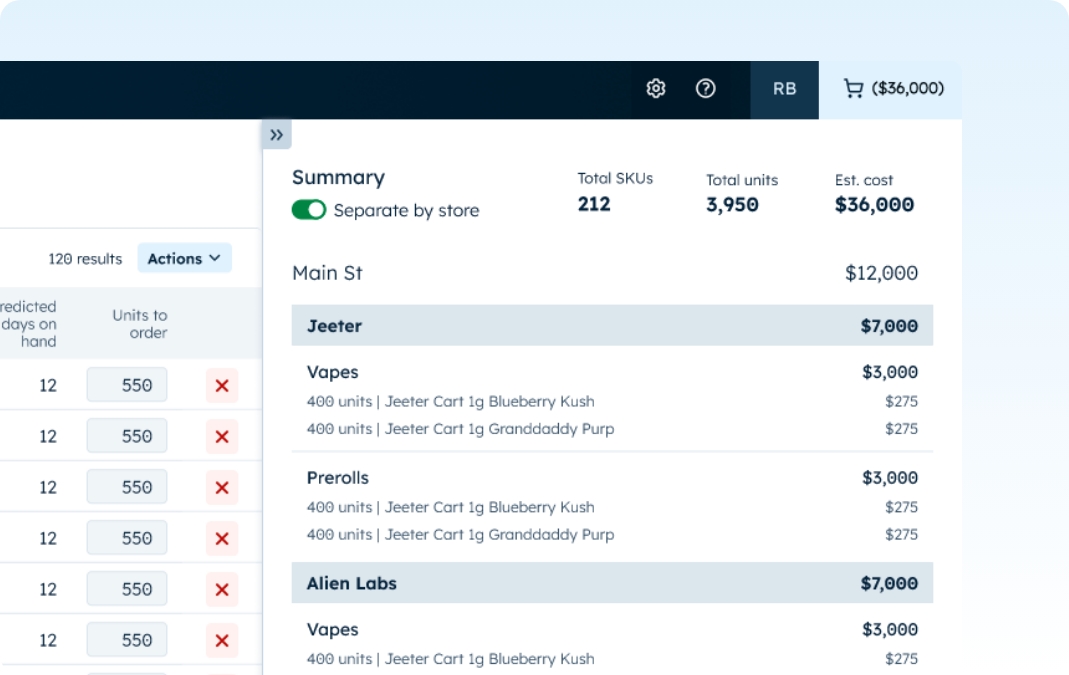Open the RB user profile menu
This screenshot has width=1069, height=675.
(x=784, y=89)
